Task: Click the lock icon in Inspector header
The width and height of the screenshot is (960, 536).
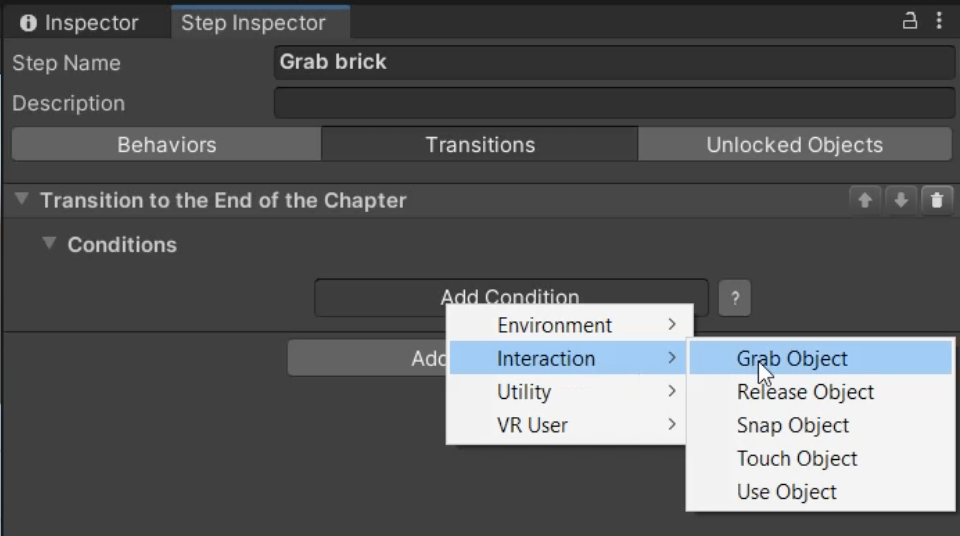Action: 910,21
